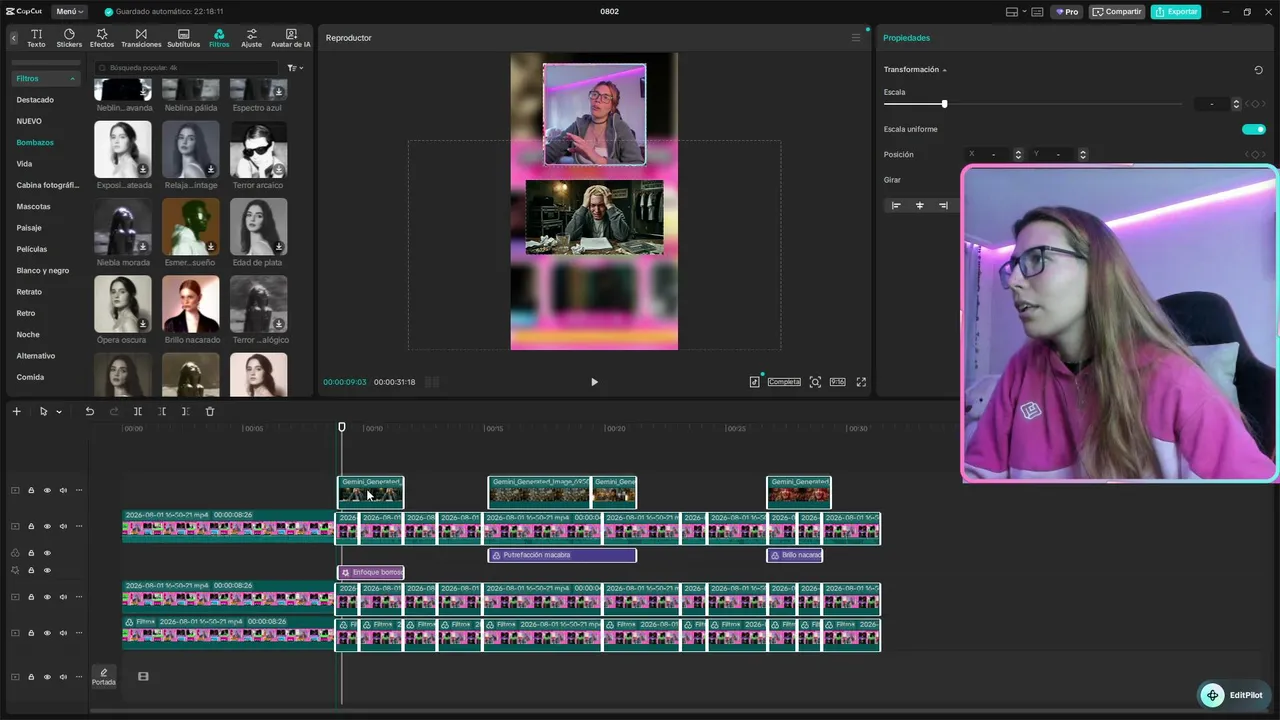The width and height of the screenshot is (1280, 720).
Task: Click the Completa preview quality button
Action: click(784, 382)
